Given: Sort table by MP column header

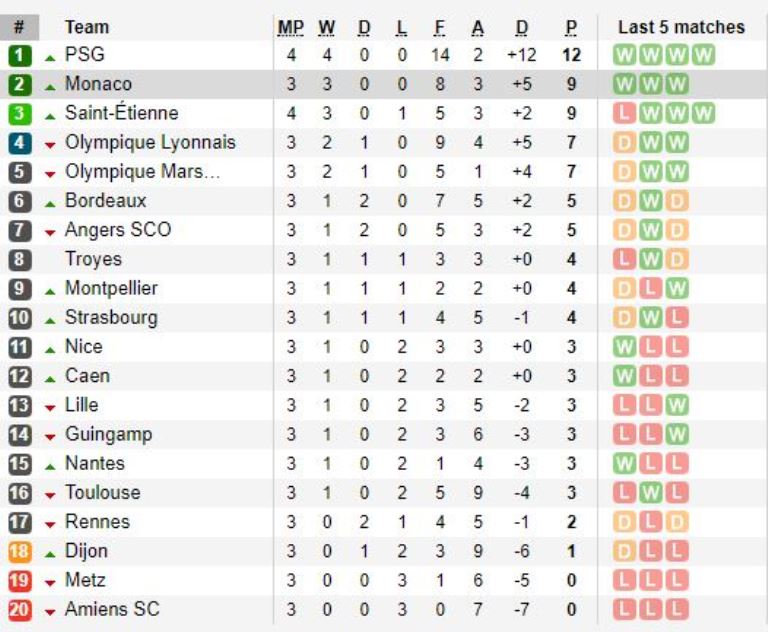Looking at the screenshot, I should [291, 27].
